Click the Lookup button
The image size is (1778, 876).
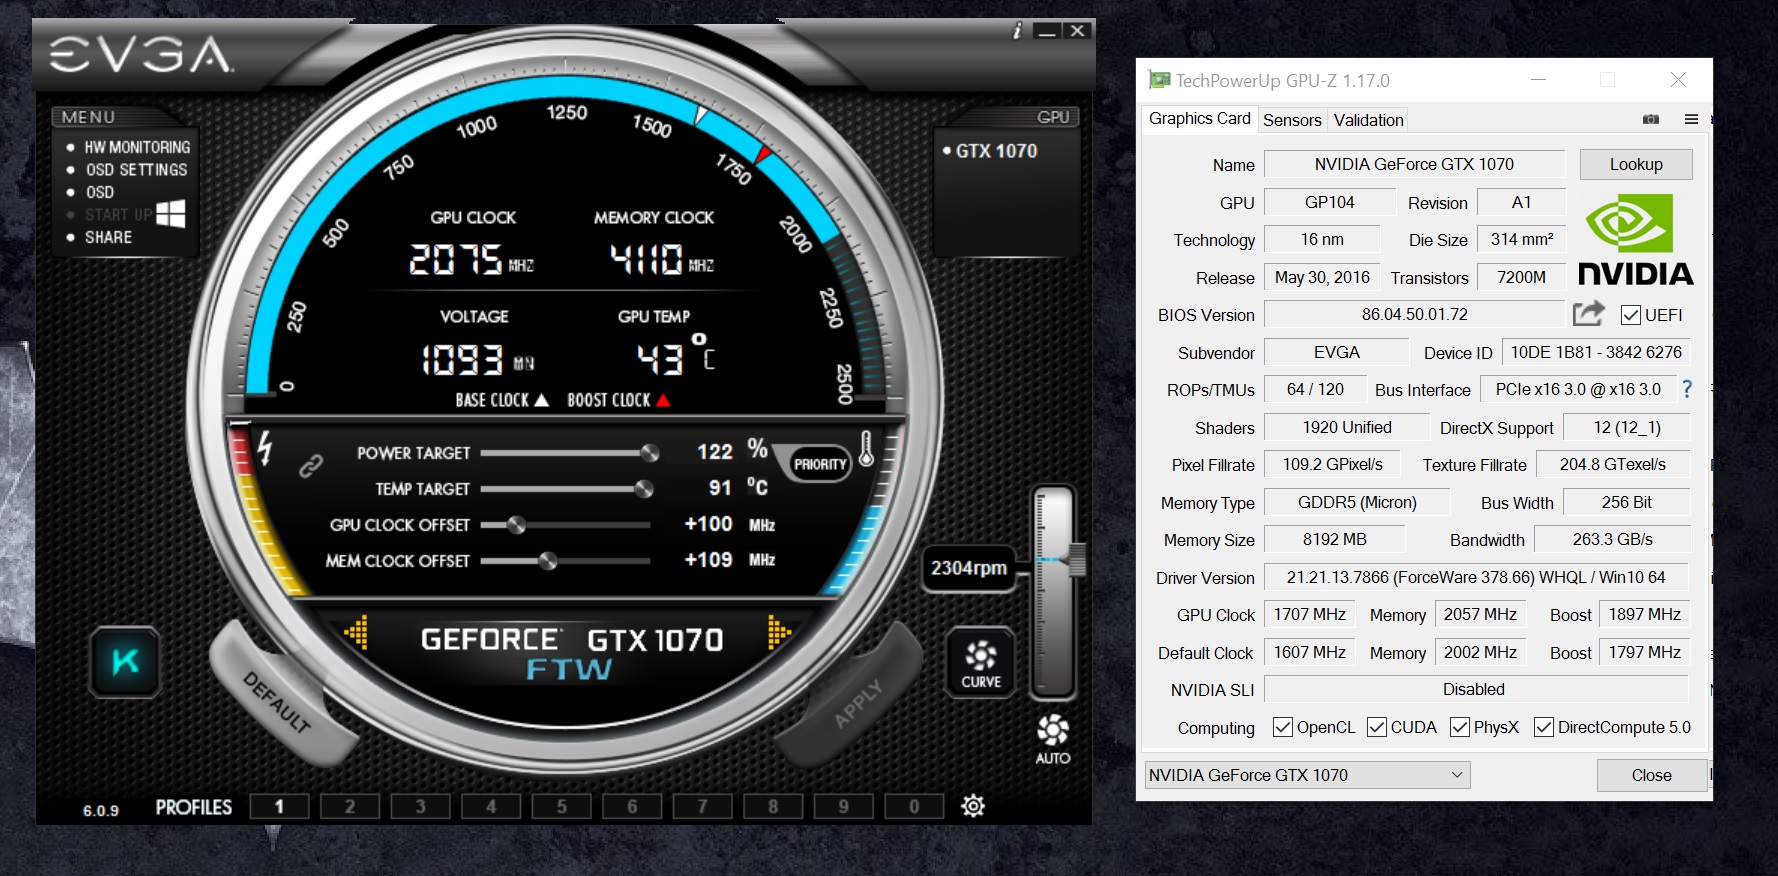[1636, 164]
